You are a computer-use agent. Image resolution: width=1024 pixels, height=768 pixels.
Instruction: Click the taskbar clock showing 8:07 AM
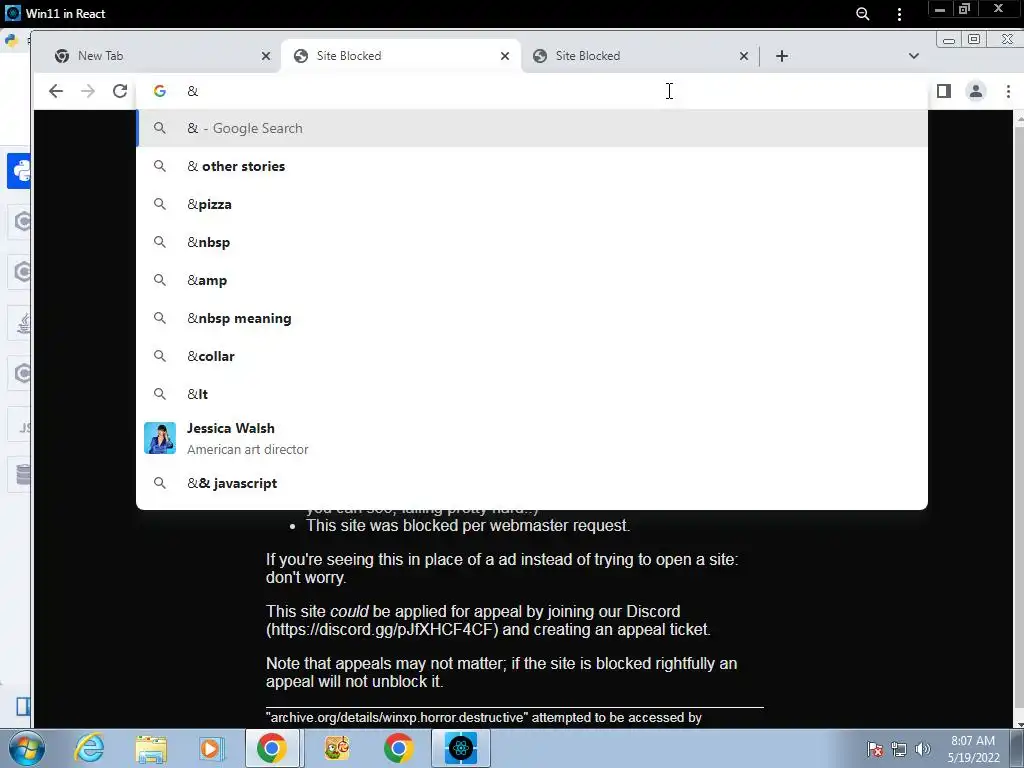point(973,748)
